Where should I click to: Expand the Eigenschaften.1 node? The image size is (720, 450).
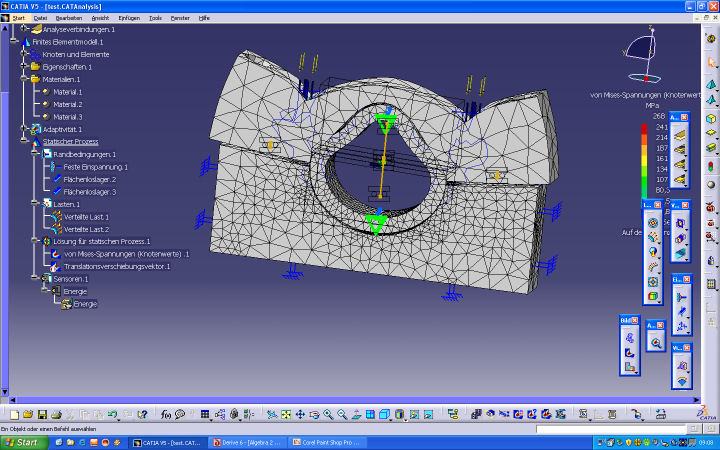pyautogui.click(x=23, y=66)
